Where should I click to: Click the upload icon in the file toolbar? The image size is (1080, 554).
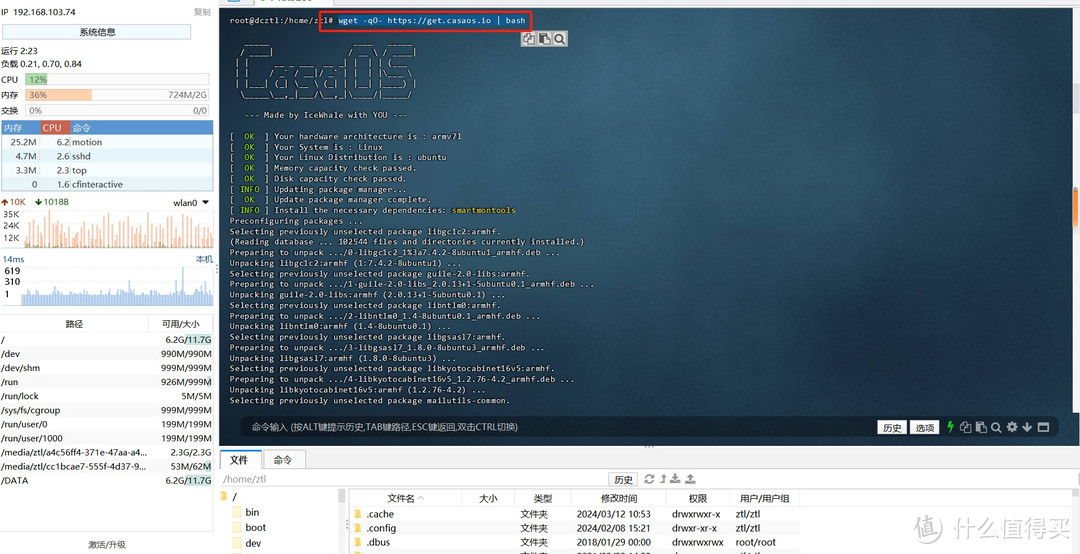click(690, 479)
